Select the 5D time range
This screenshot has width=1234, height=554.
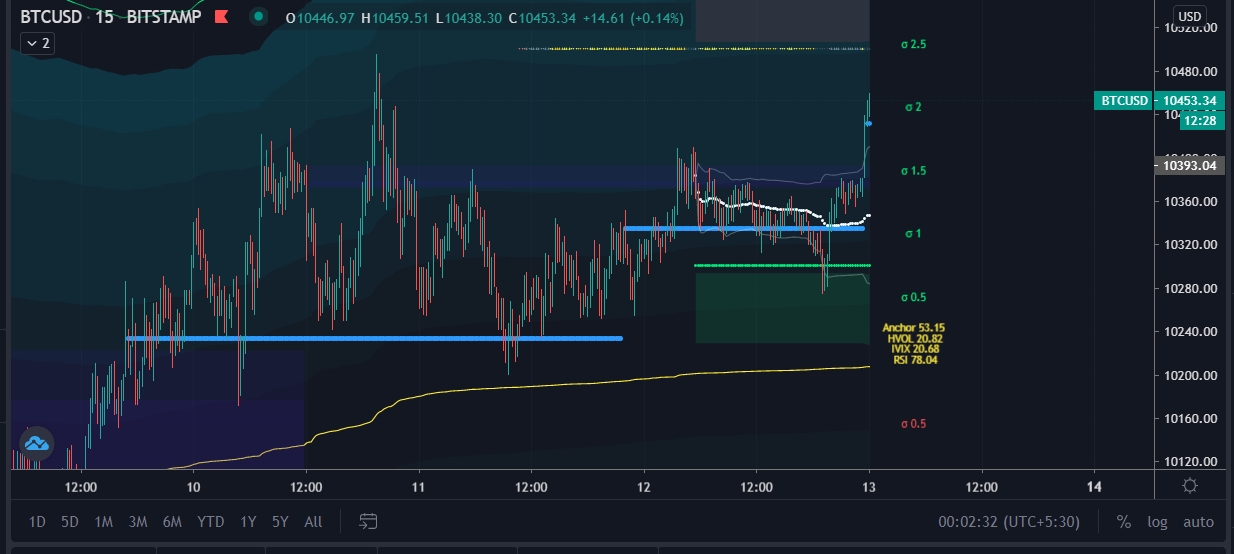69,522
